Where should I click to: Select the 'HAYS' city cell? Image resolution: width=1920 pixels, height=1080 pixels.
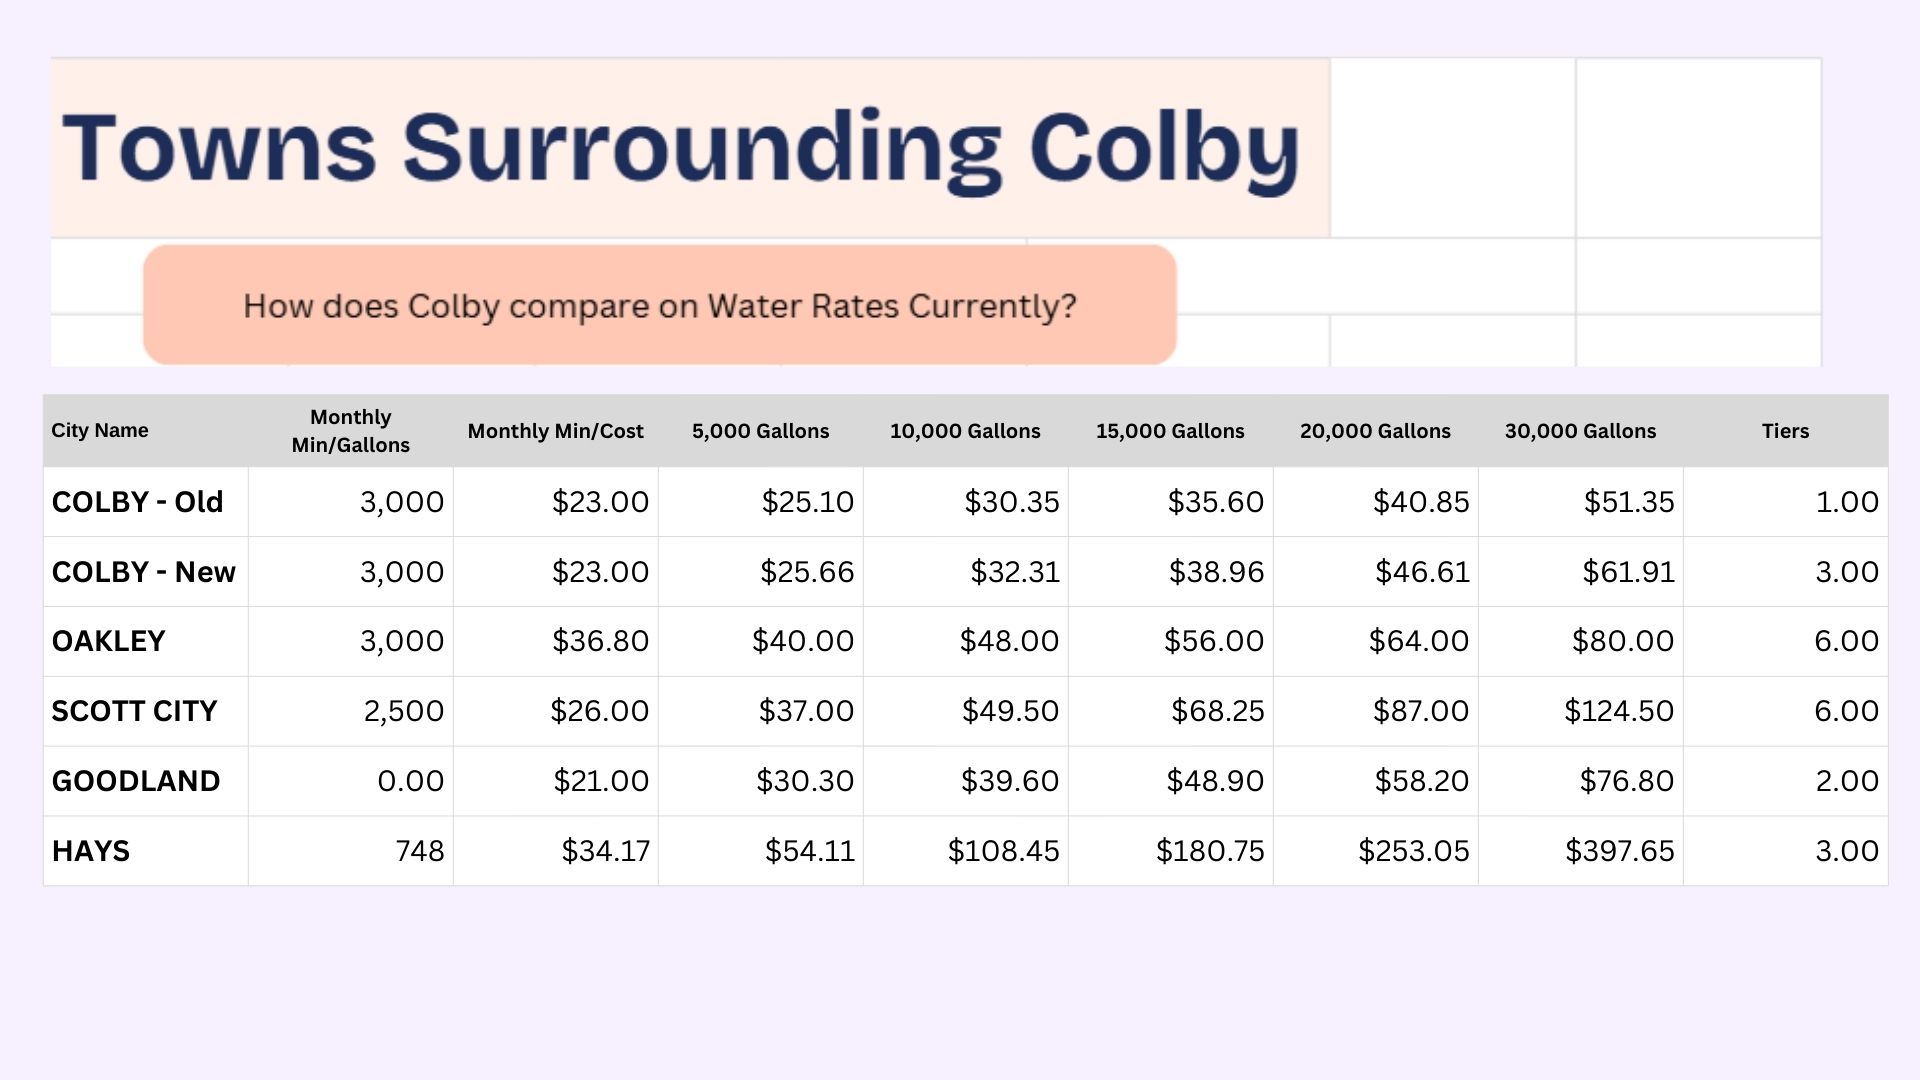pos(91,851)
